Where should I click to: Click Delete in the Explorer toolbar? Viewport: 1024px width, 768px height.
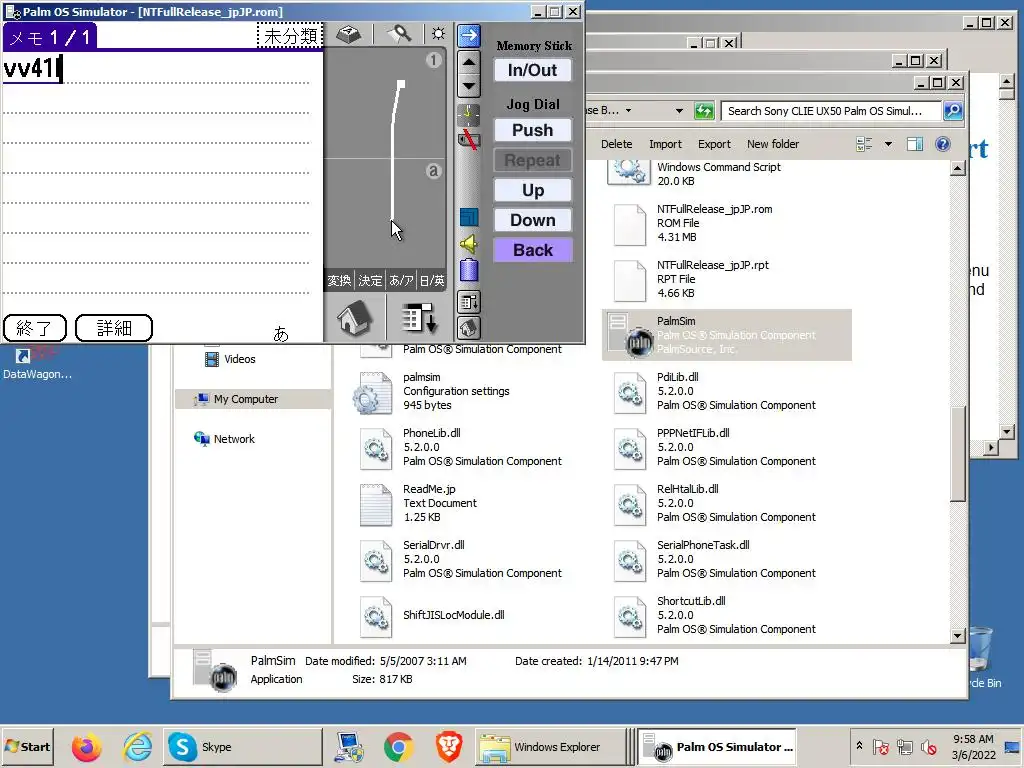[616, 144]
